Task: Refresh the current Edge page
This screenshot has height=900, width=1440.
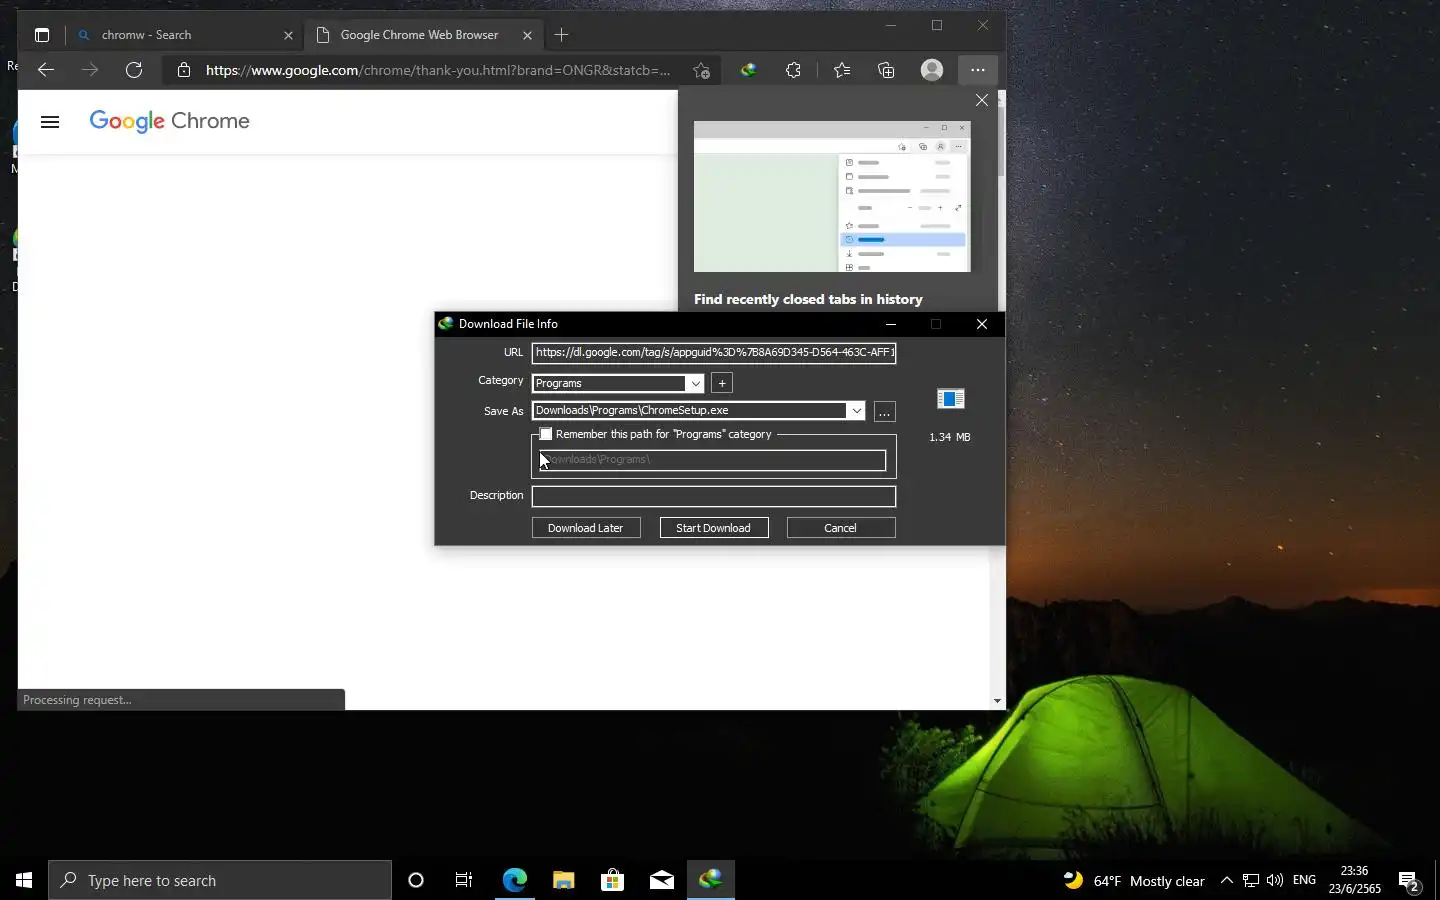Action: tap(133, 70)
